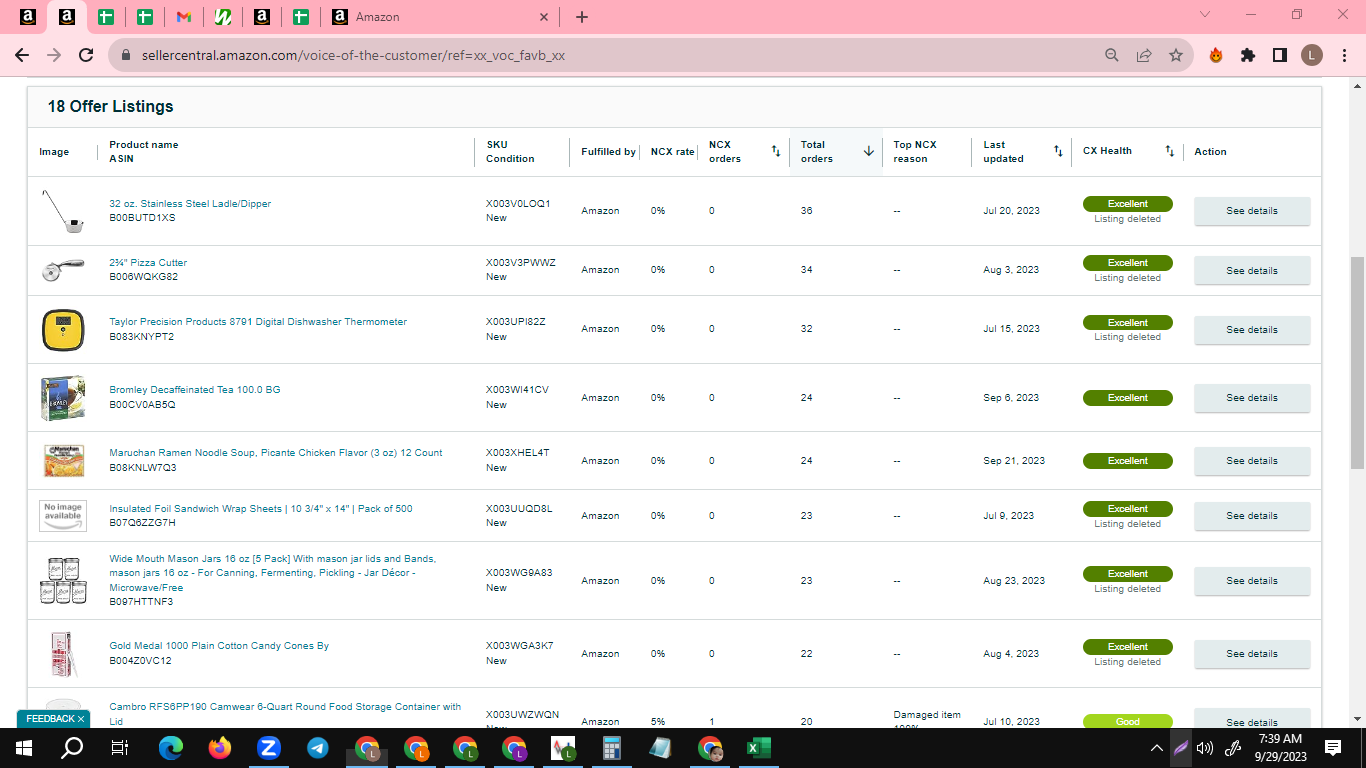
Task: Open the tab search chevron
Action: [x=1205, y=15]
